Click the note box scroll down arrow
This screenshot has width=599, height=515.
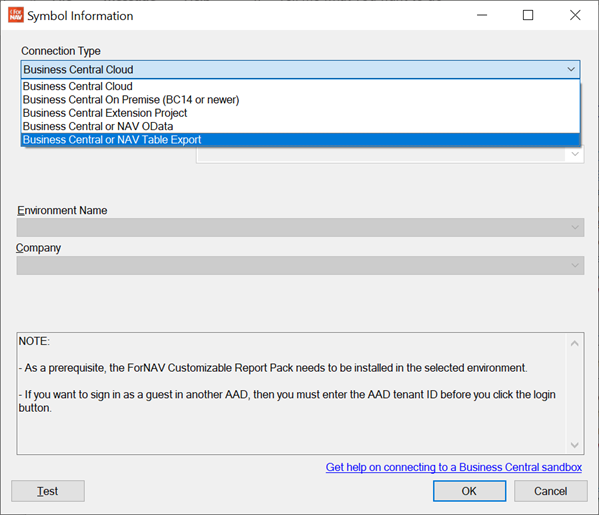click(574, 445)
